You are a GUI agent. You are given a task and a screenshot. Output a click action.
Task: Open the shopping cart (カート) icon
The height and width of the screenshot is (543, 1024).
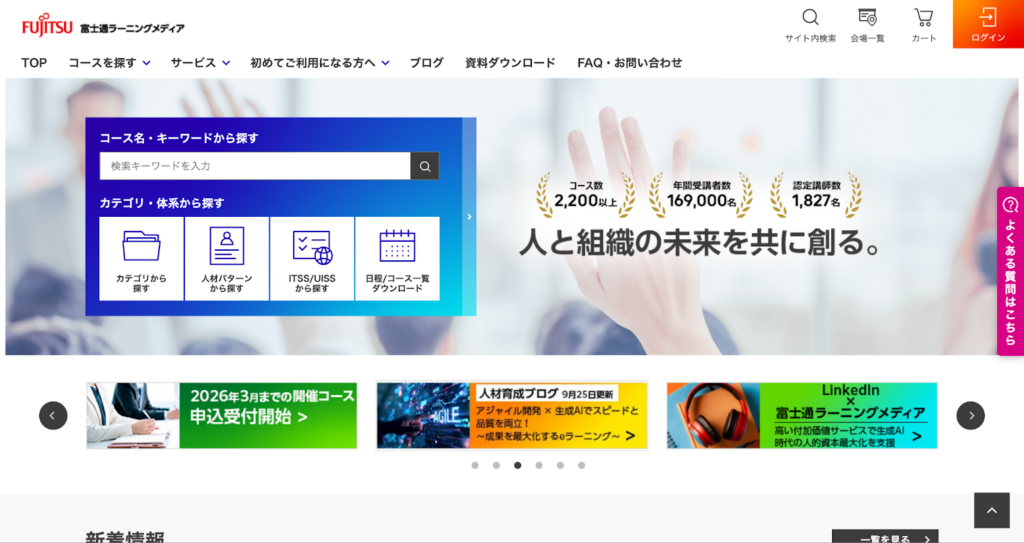[x=923, y=24]
